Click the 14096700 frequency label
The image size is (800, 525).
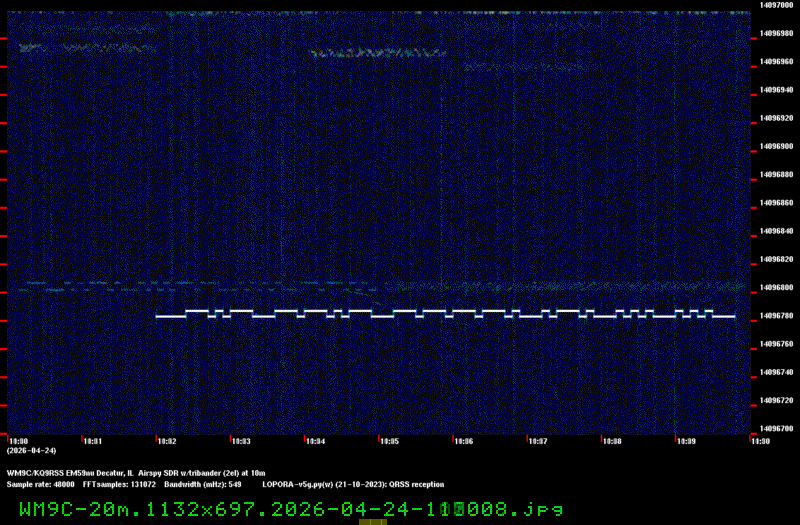pos(777,429)
